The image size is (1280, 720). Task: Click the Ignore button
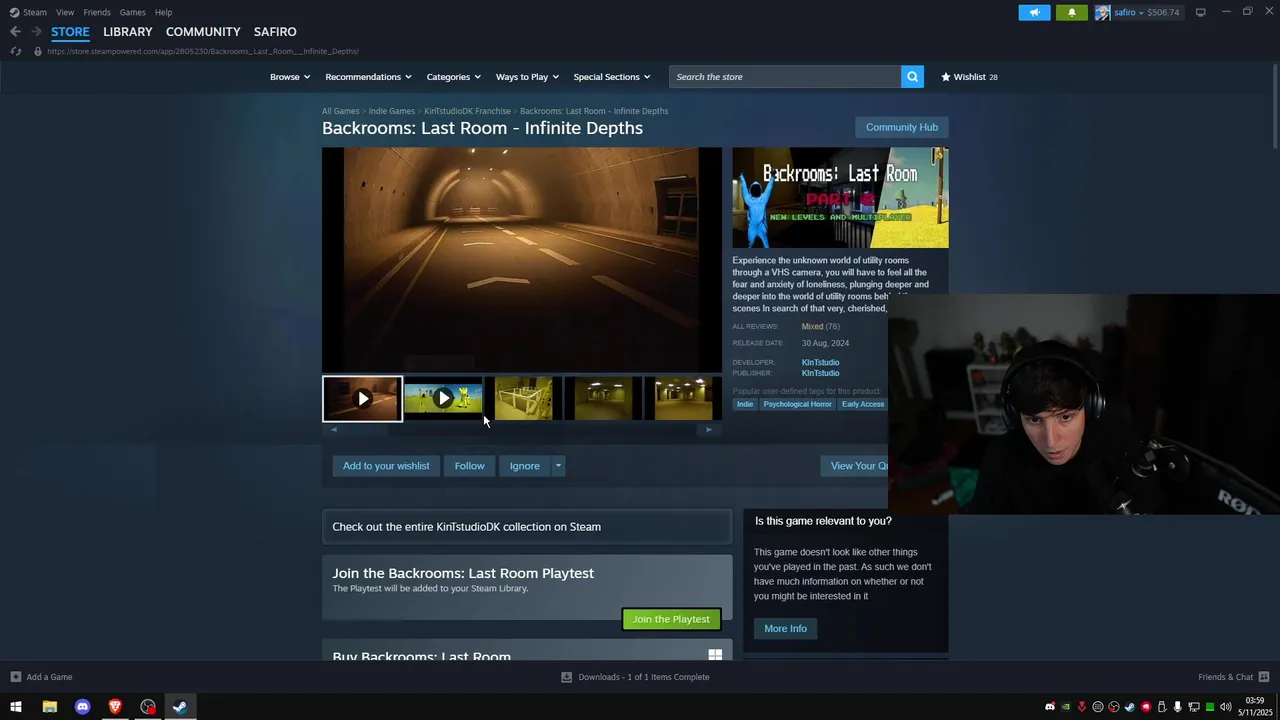tap(524, 466)
